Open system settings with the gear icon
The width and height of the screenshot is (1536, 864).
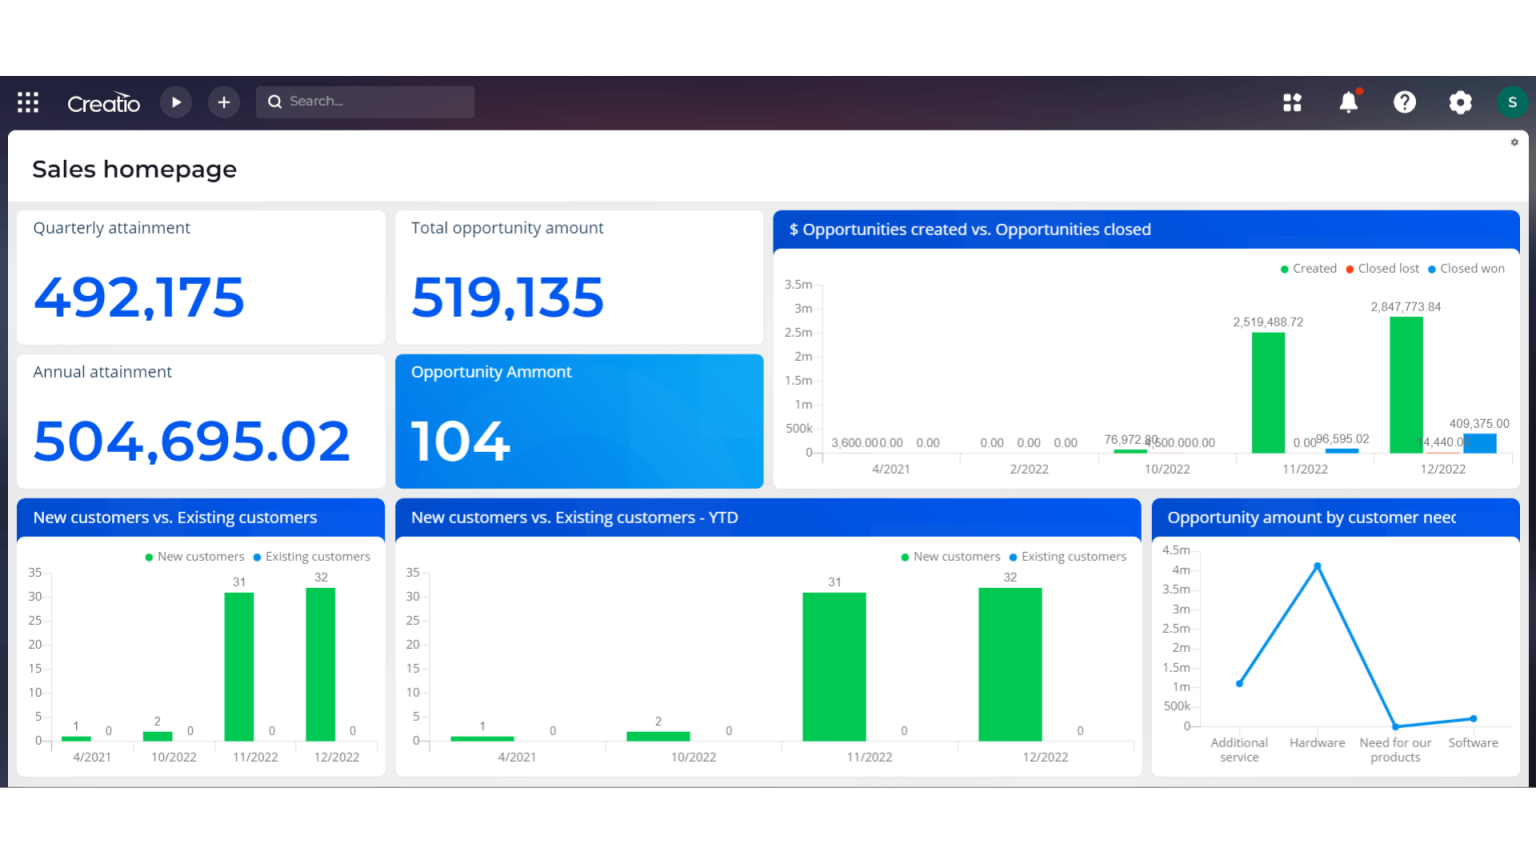pos(1460,101)
